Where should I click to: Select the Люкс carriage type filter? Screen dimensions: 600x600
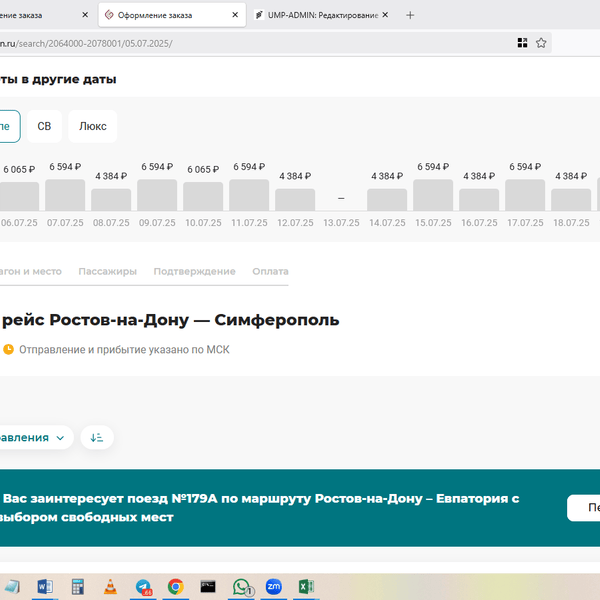(93, 126)
